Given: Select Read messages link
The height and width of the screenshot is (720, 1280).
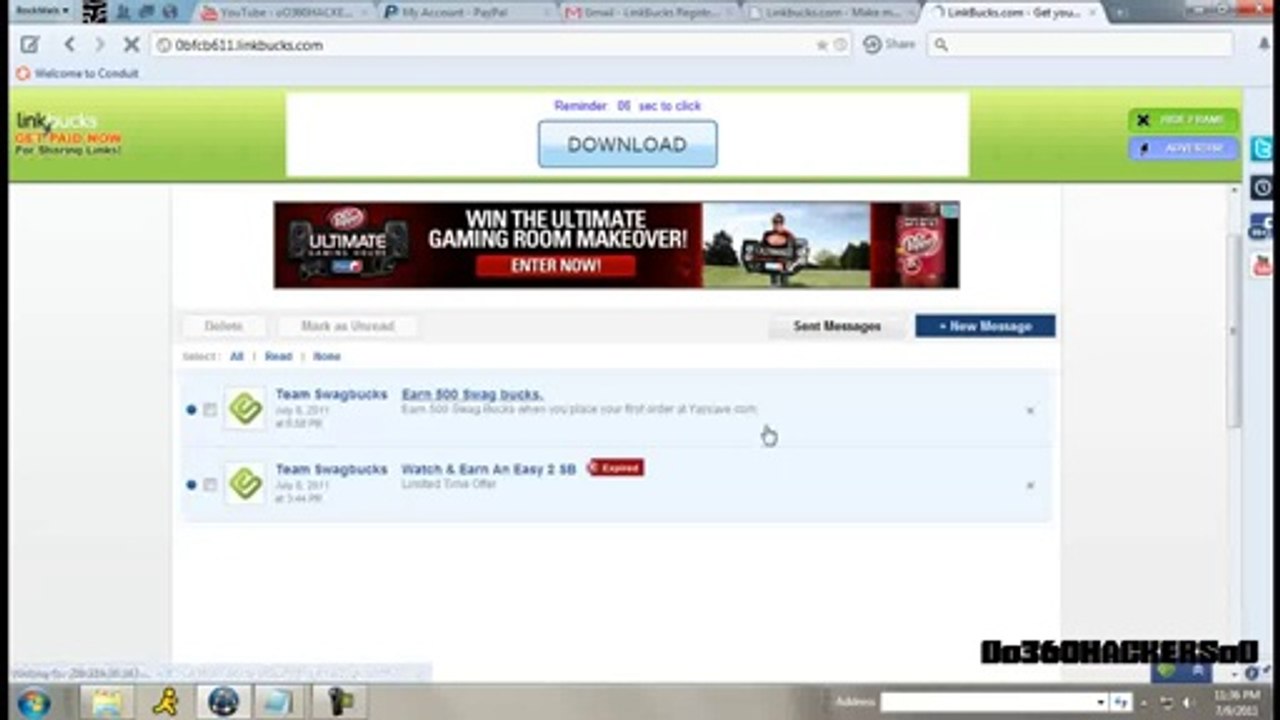Looking at the screenshot, I should click(x=278, y=356).
